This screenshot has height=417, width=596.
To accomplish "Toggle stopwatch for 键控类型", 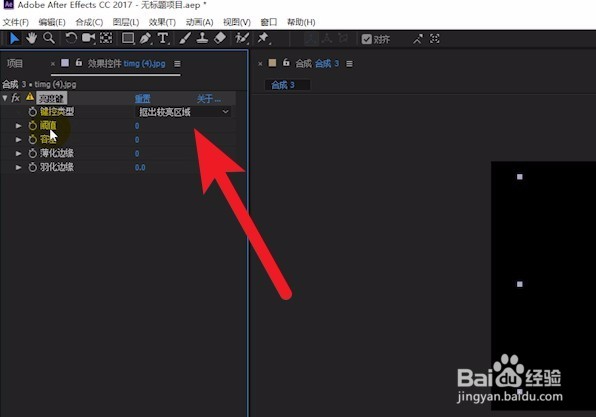I will coord(33,112).
